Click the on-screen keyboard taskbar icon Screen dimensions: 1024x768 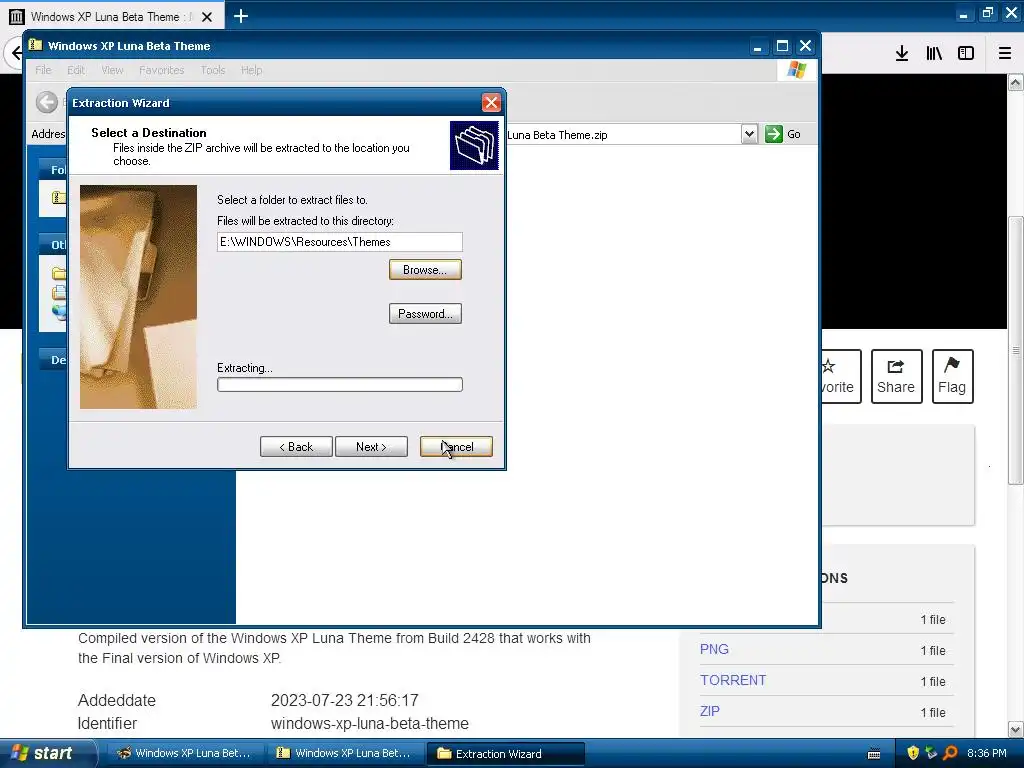coord(874,754)
